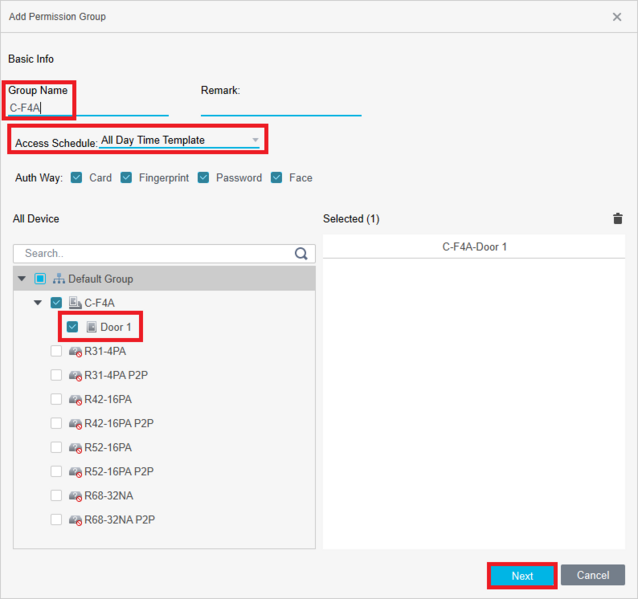
Task: Uncheck the Fingerprint auth way
Action: click(x=126, y=177)
